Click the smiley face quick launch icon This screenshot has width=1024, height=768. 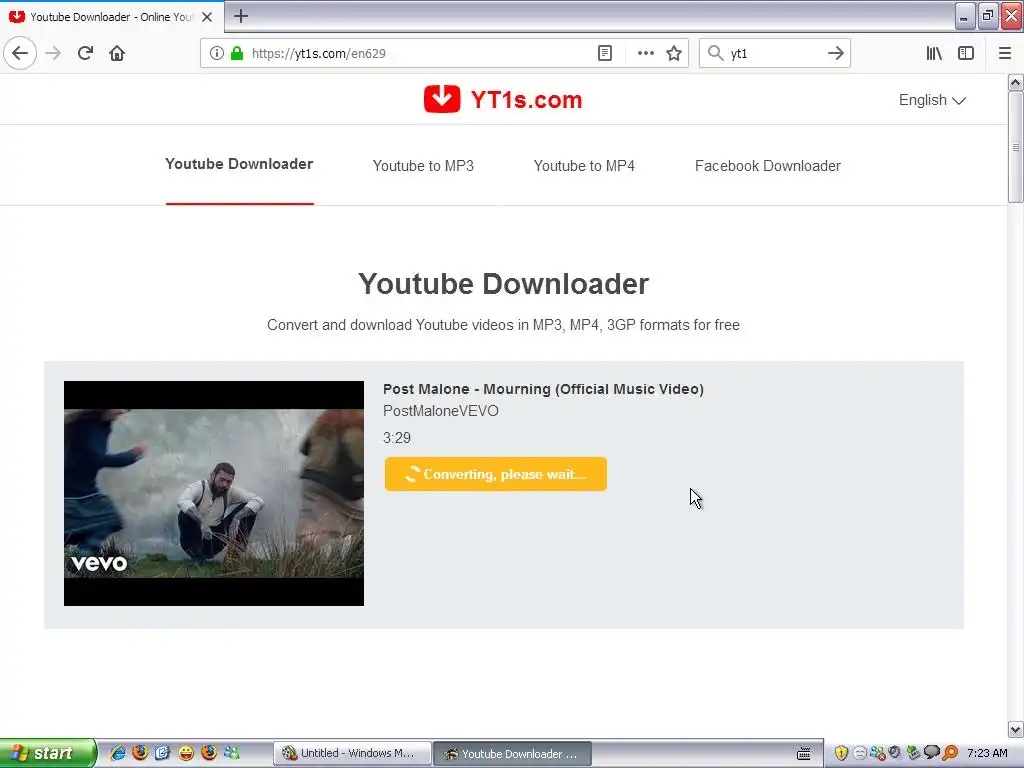coord(186,753)
